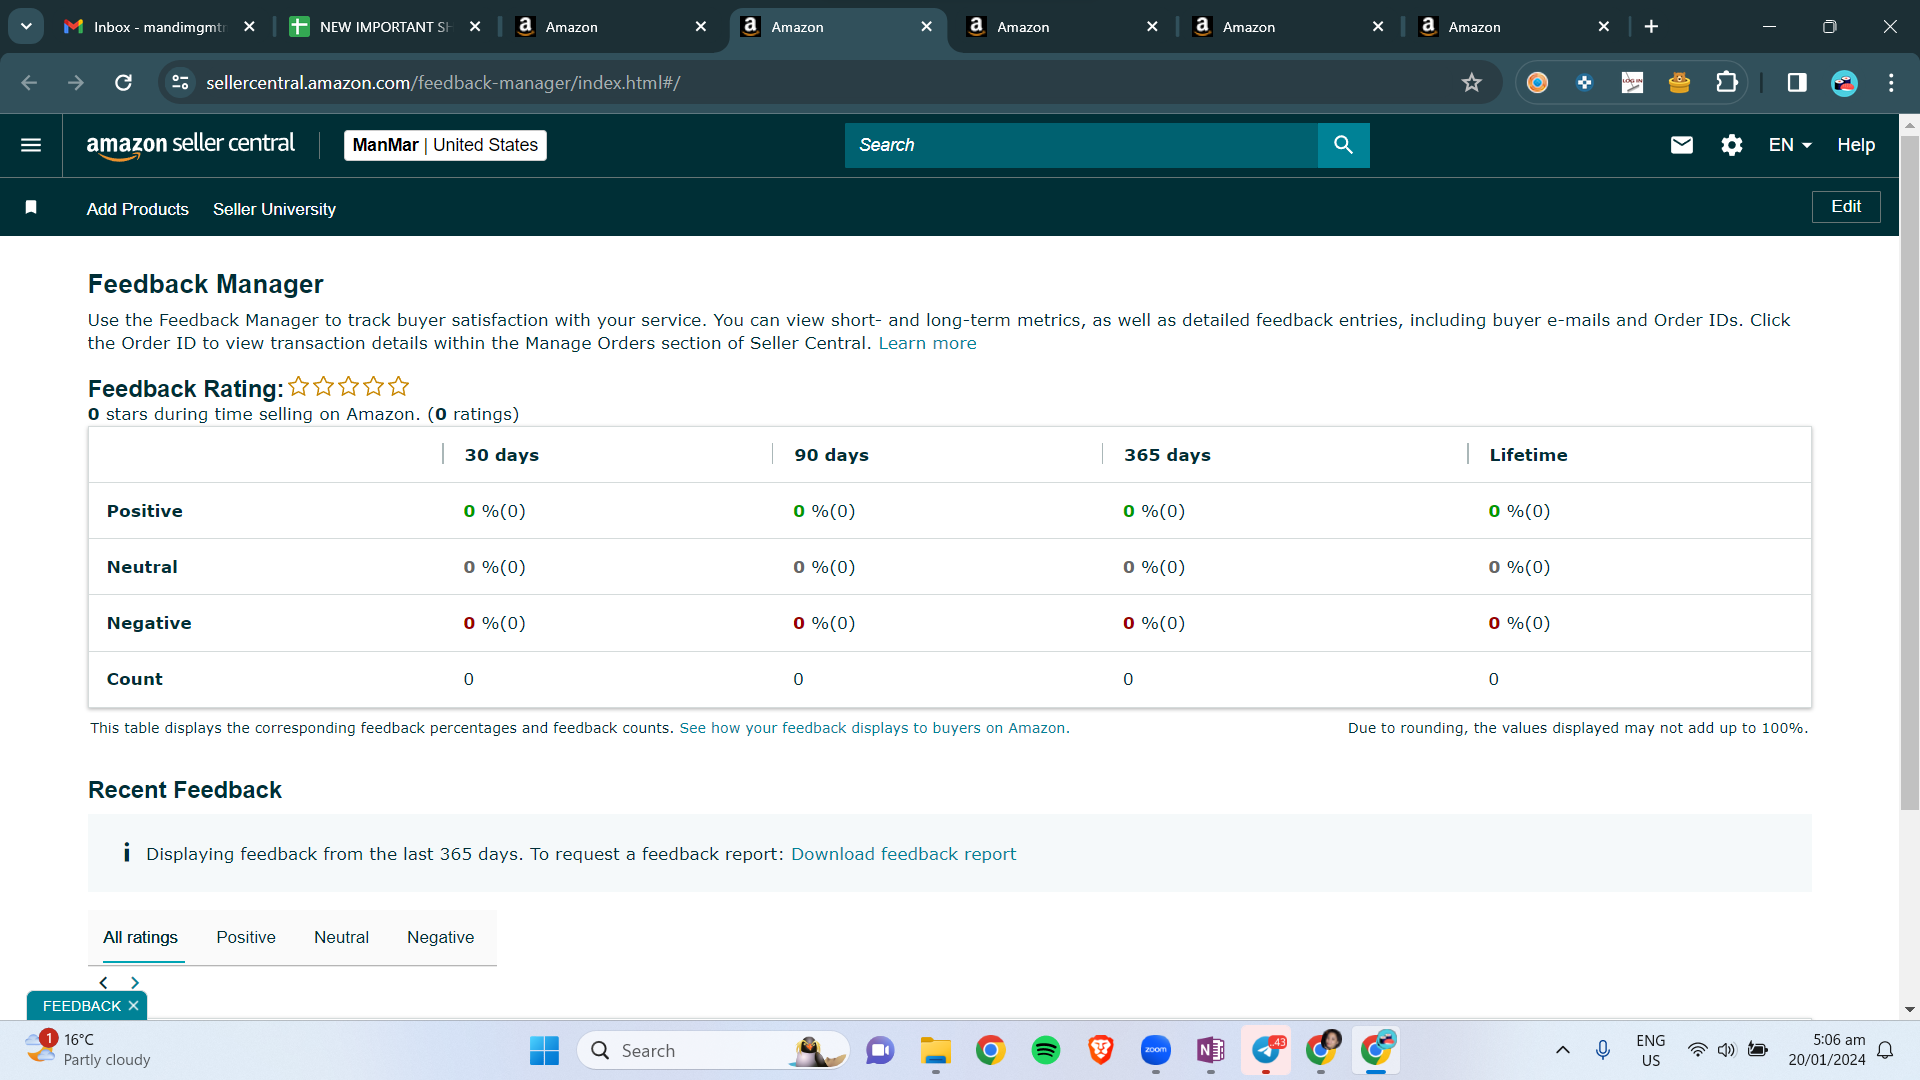Open the Chrome extensions puzzle icon
This screenshot has height=1080, width=1920.
coord(1727,82)
